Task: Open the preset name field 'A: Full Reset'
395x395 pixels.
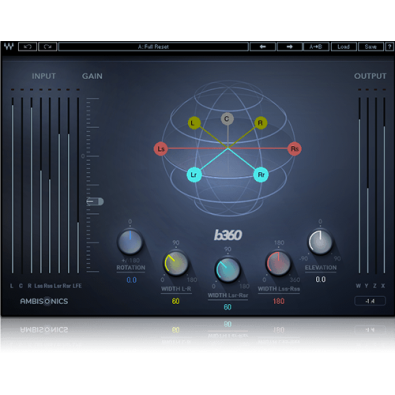Action: [153, 47]
